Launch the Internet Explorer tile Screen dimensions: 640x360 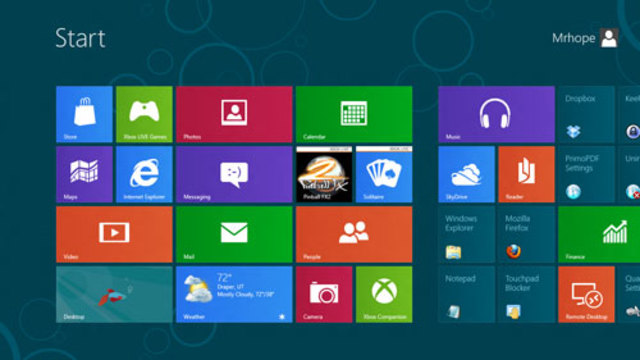[x=144, y=174]
